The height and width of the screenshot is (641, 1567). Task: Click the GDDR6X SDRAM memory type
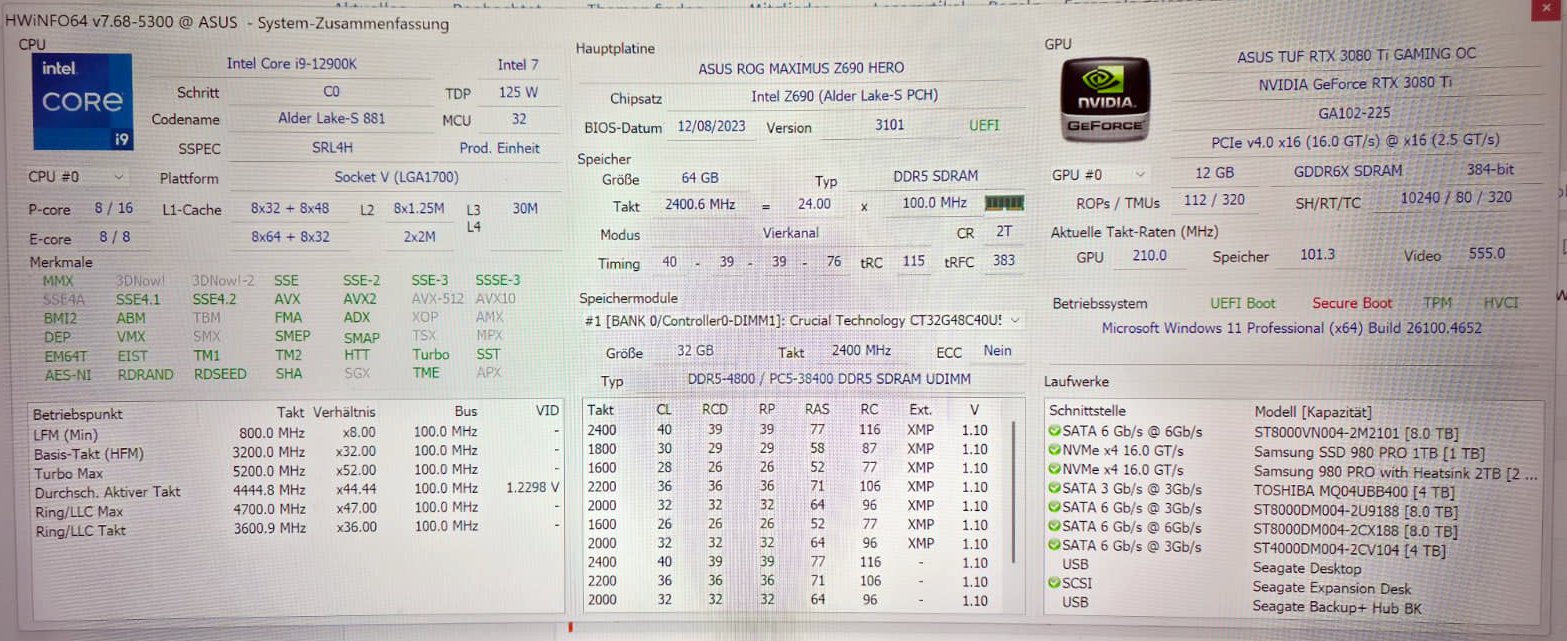(x=1347, y=171)
